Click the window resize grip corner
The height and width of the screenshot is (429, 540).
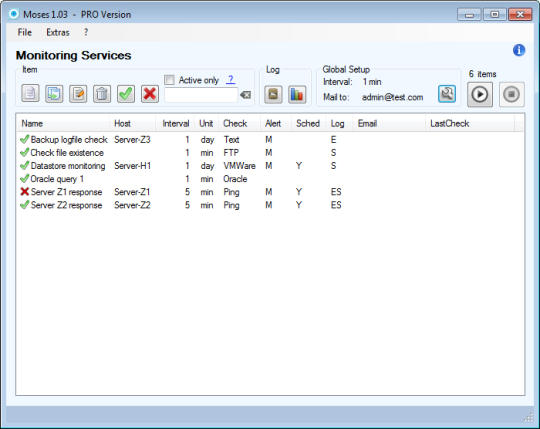[x=529, y=418]
